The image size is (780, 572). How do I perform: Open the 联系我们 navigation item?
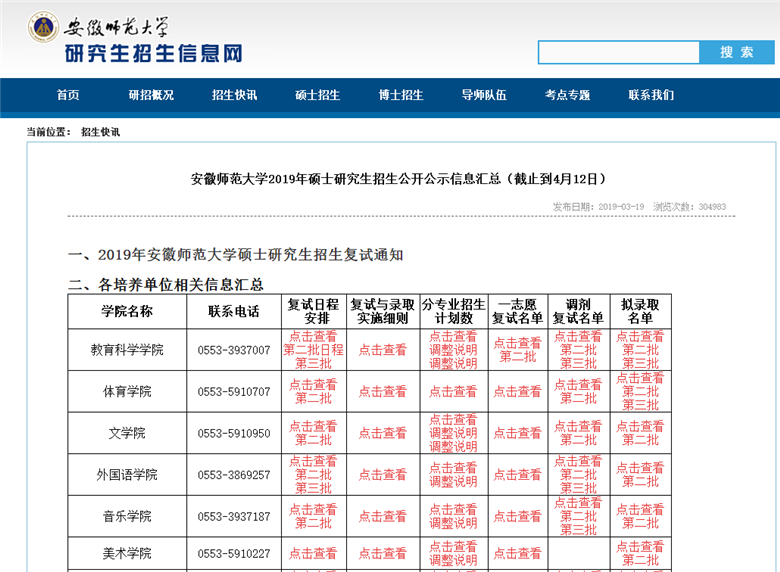tap(651, 95)
